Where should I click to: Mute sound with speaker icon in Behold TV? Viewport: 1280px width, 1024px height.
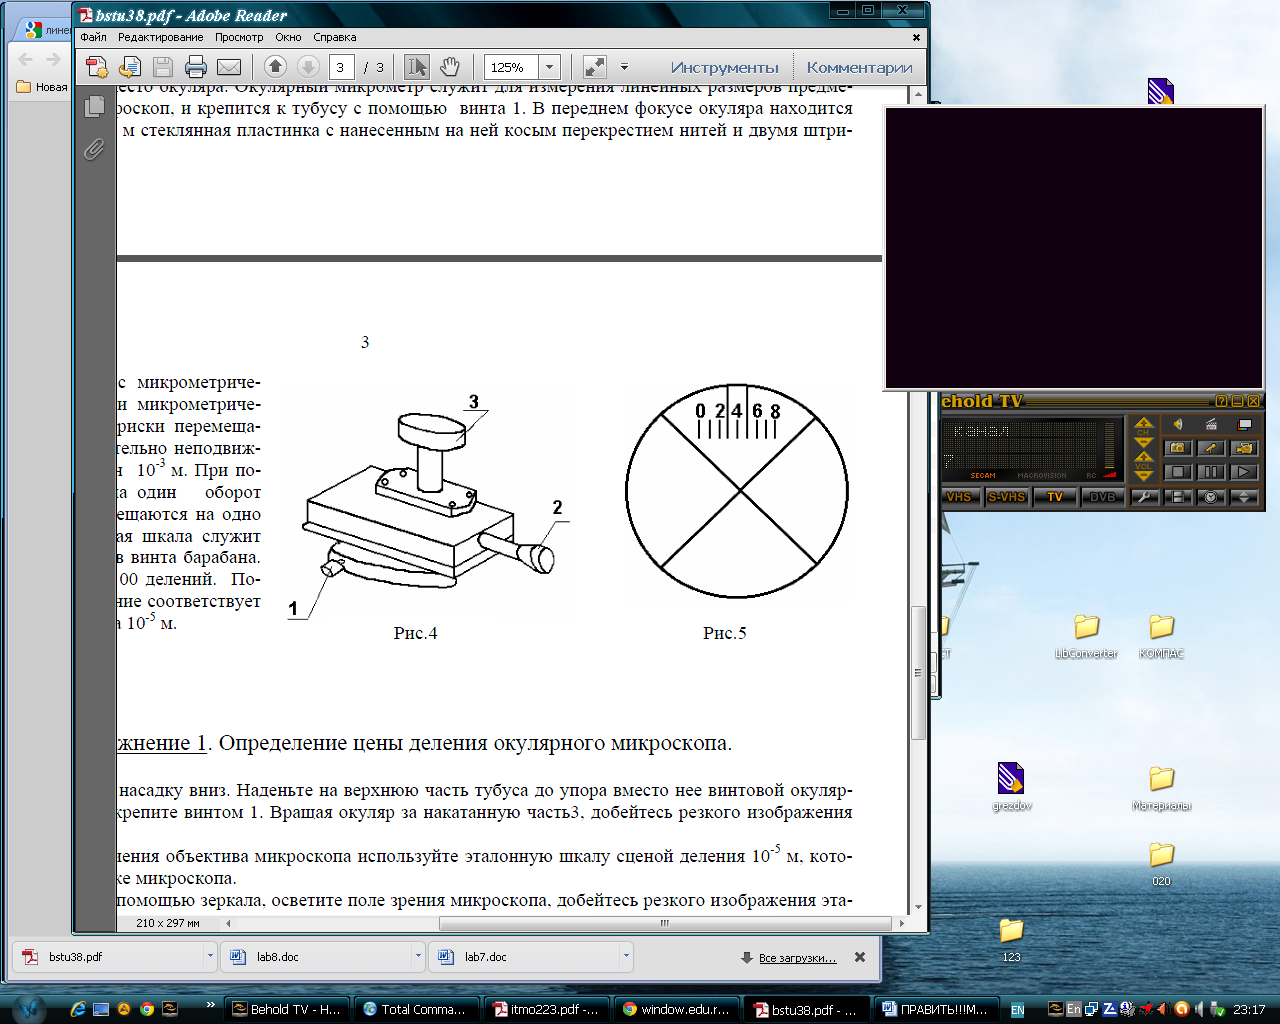[x=1178, y=424]
